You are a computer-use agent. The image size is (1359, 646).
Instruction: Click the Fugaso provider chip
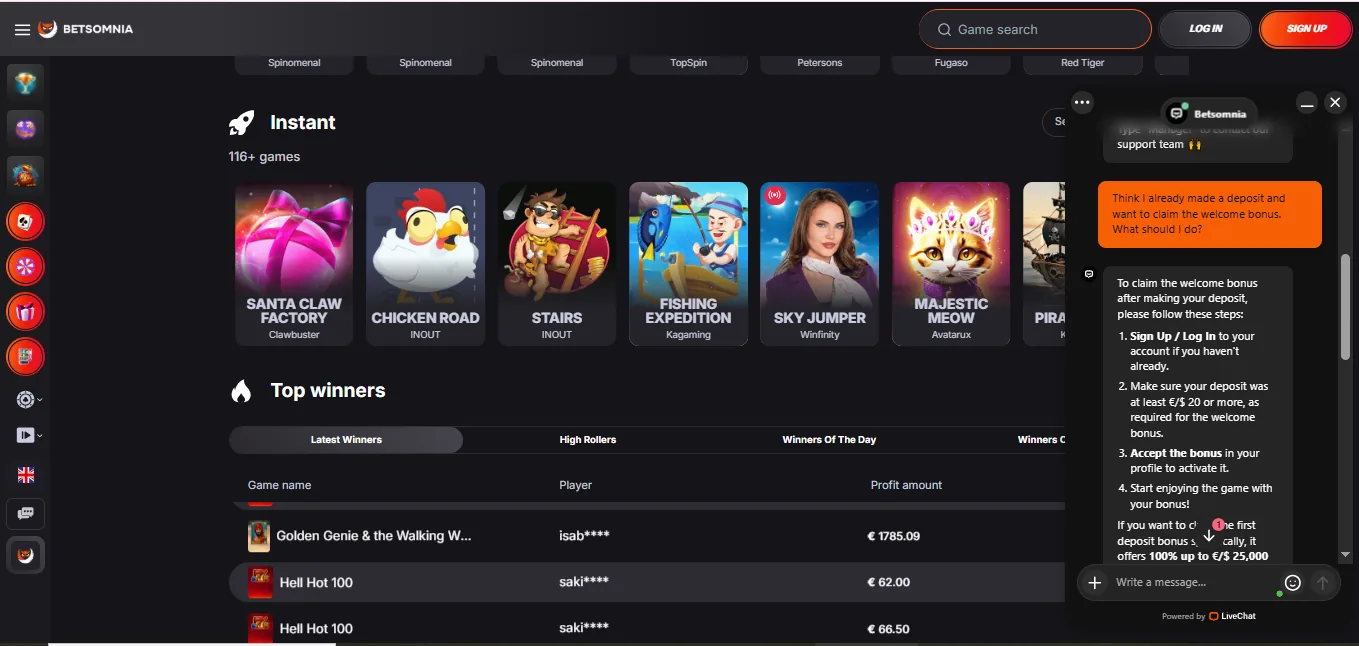(951, 63)
